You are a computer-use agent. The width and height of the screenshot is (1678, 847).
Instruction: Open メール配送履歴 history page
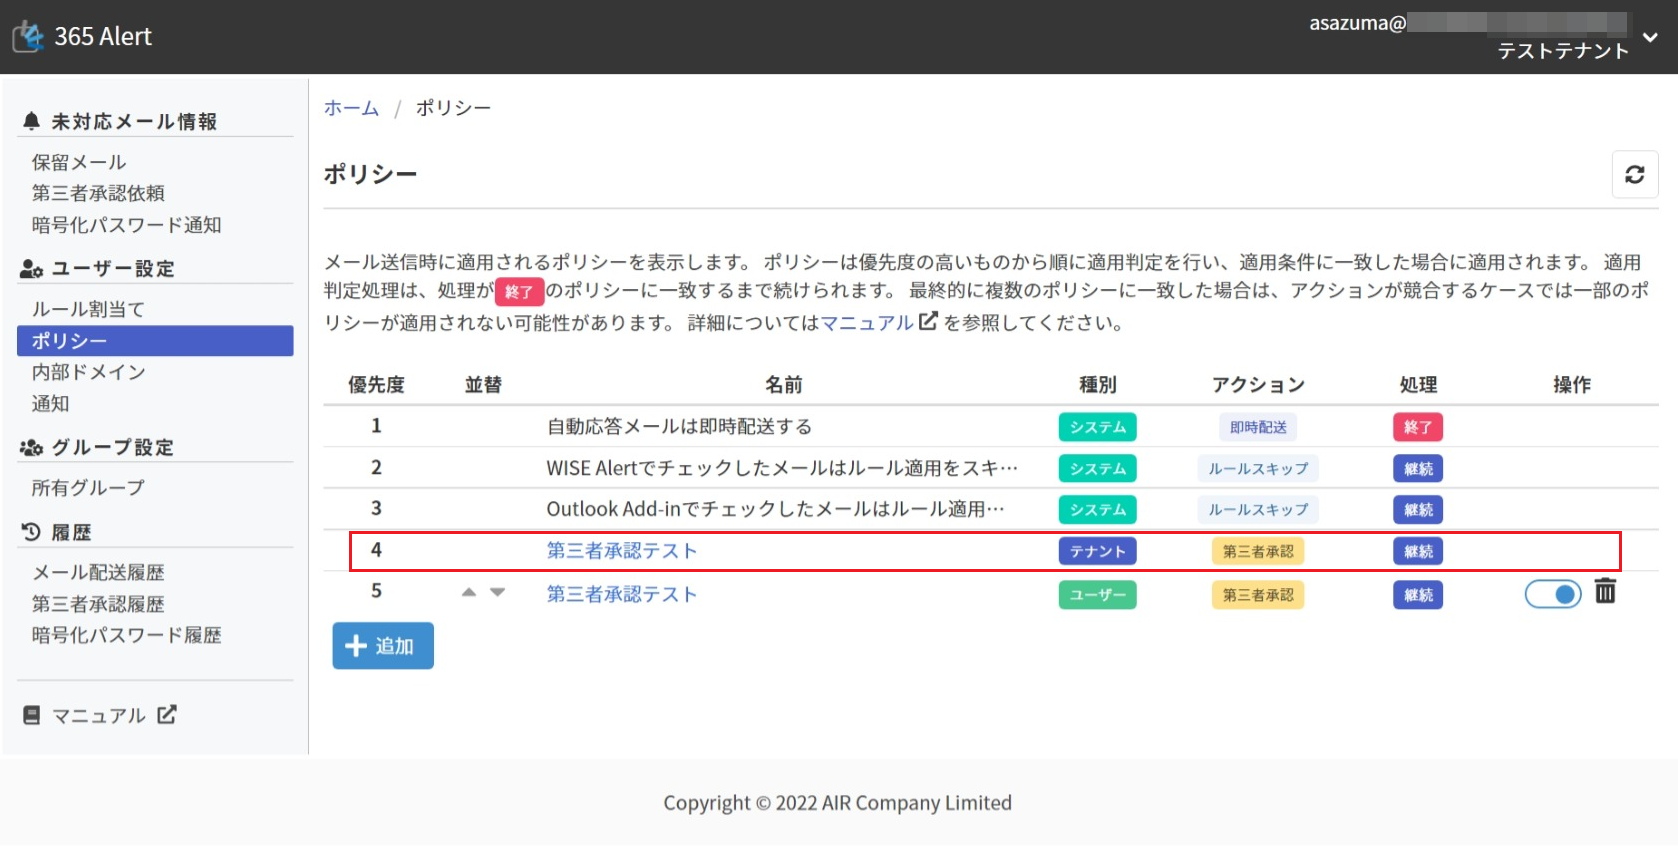[x=98, y=572]
